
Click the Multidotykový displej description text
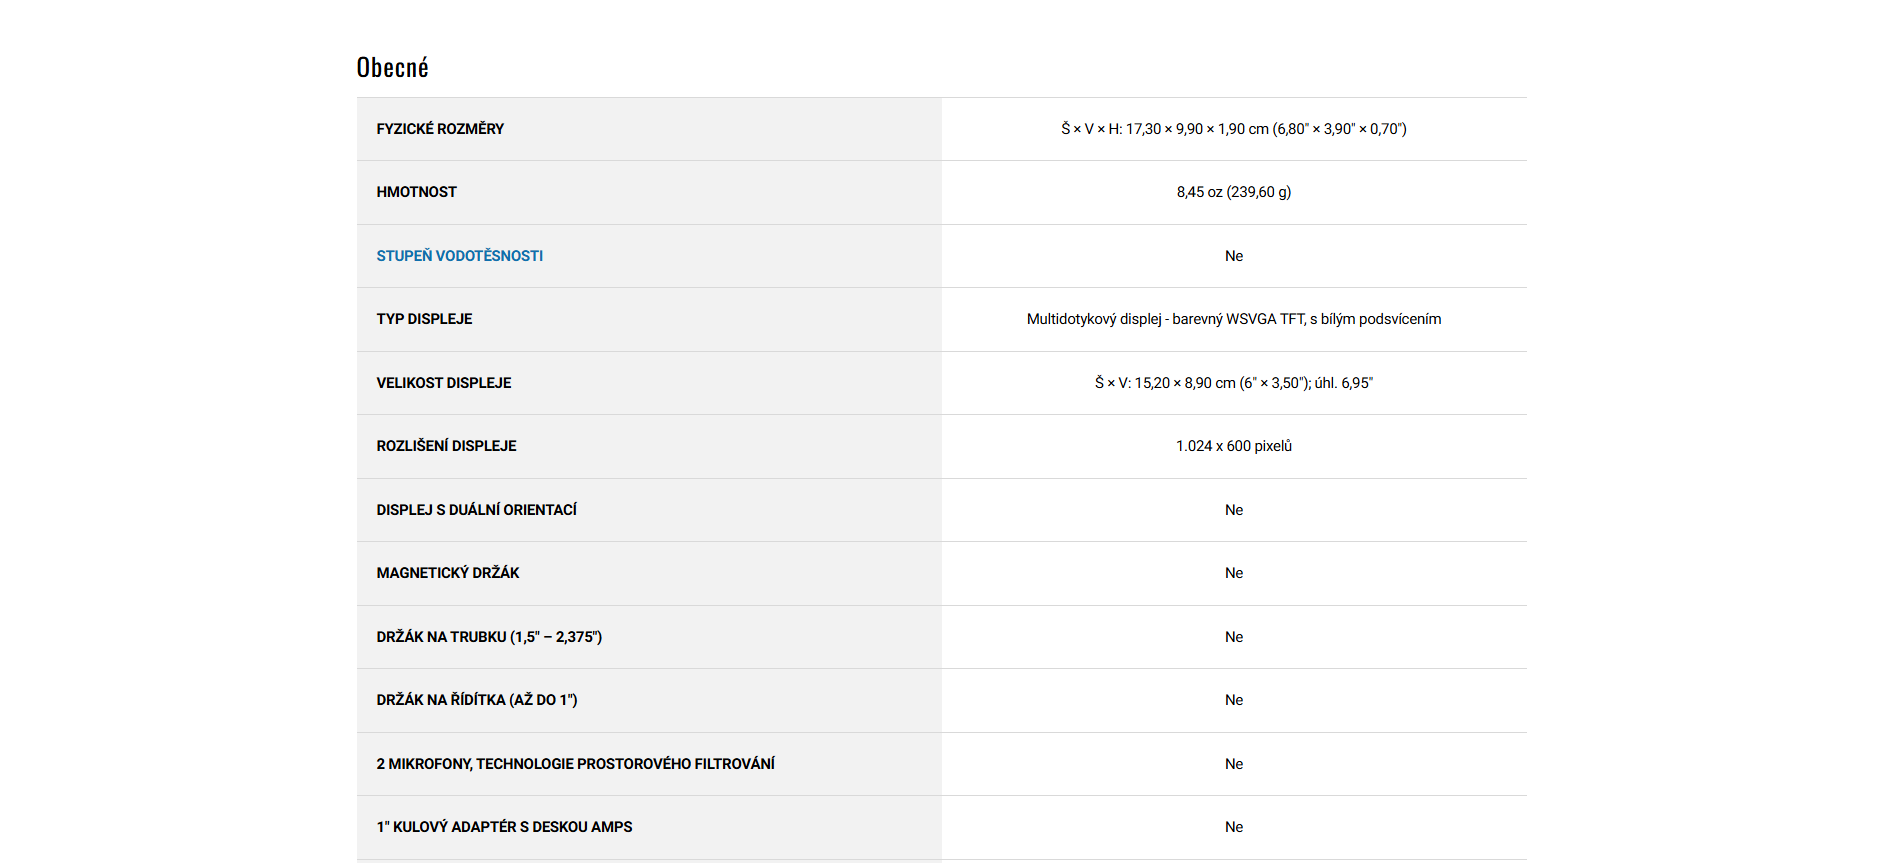point(1233,319)
